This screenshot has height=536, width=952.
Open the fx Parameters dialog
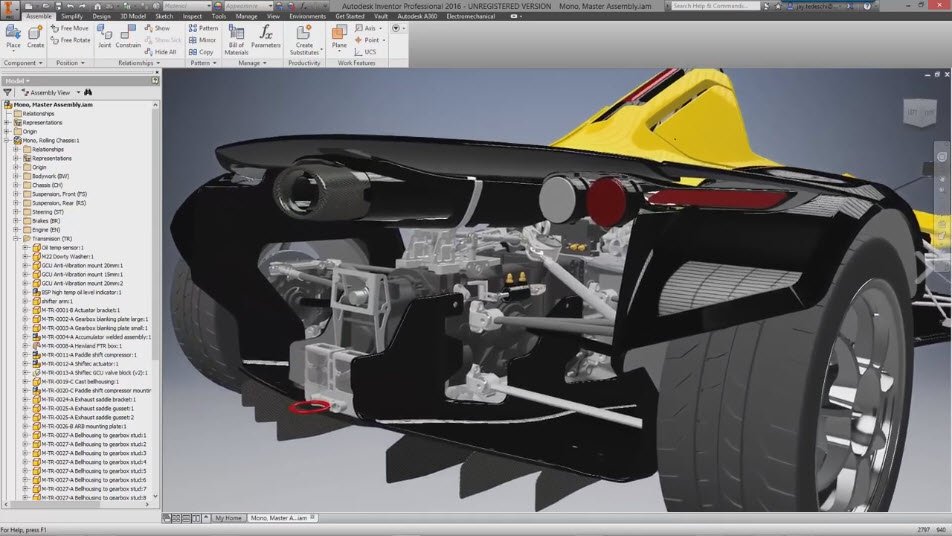pyautogui.click(x=266, y=36)
